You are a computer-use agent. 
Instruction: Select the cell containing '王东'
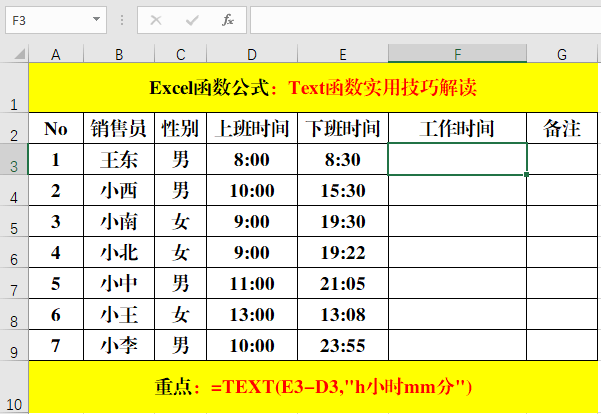pyautogui.click(x=119, y=159)
